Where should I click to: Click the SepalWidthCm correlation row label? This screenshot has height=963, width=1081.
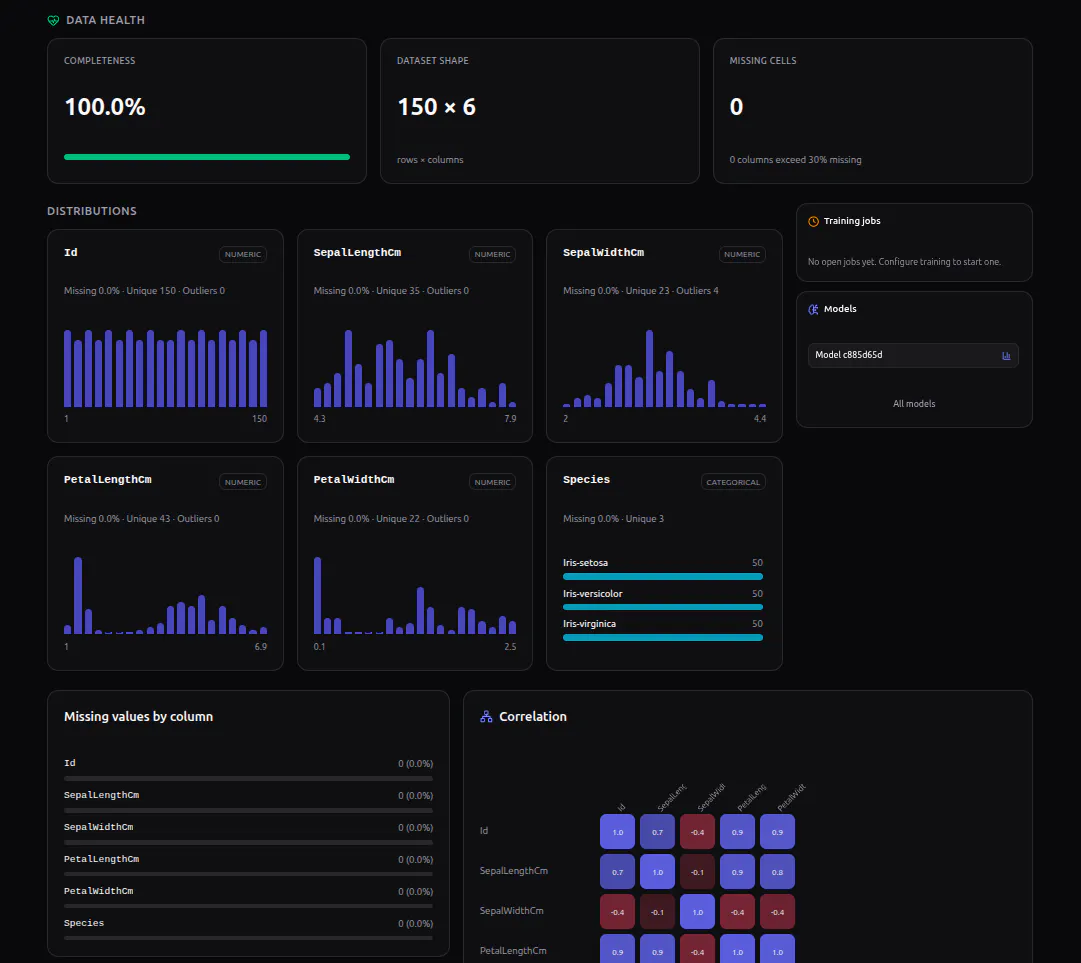coord(512,911)
